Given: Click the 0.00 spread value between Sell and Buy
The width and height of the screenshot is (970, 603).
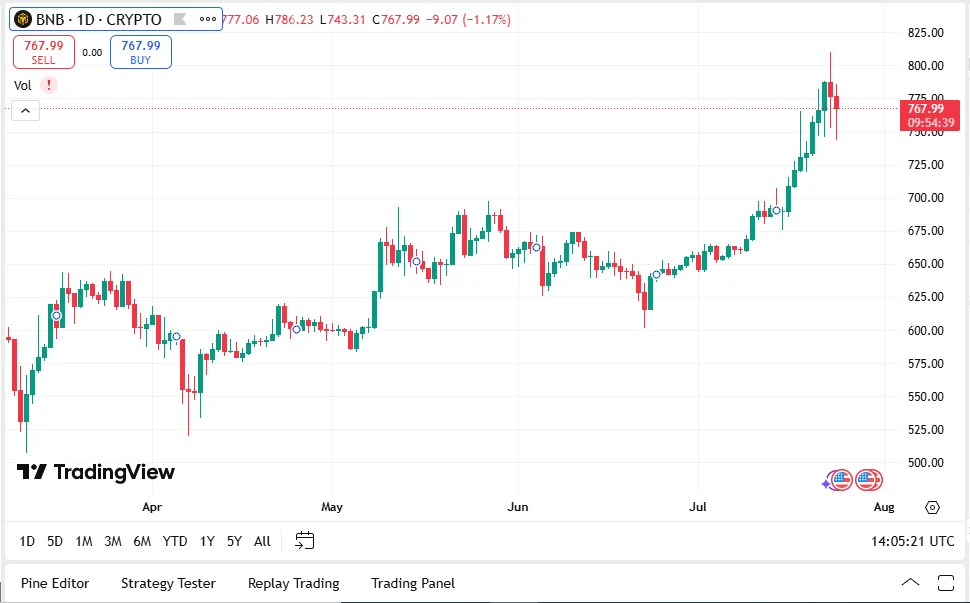Looking at the screenshot, I should point(92,53).
